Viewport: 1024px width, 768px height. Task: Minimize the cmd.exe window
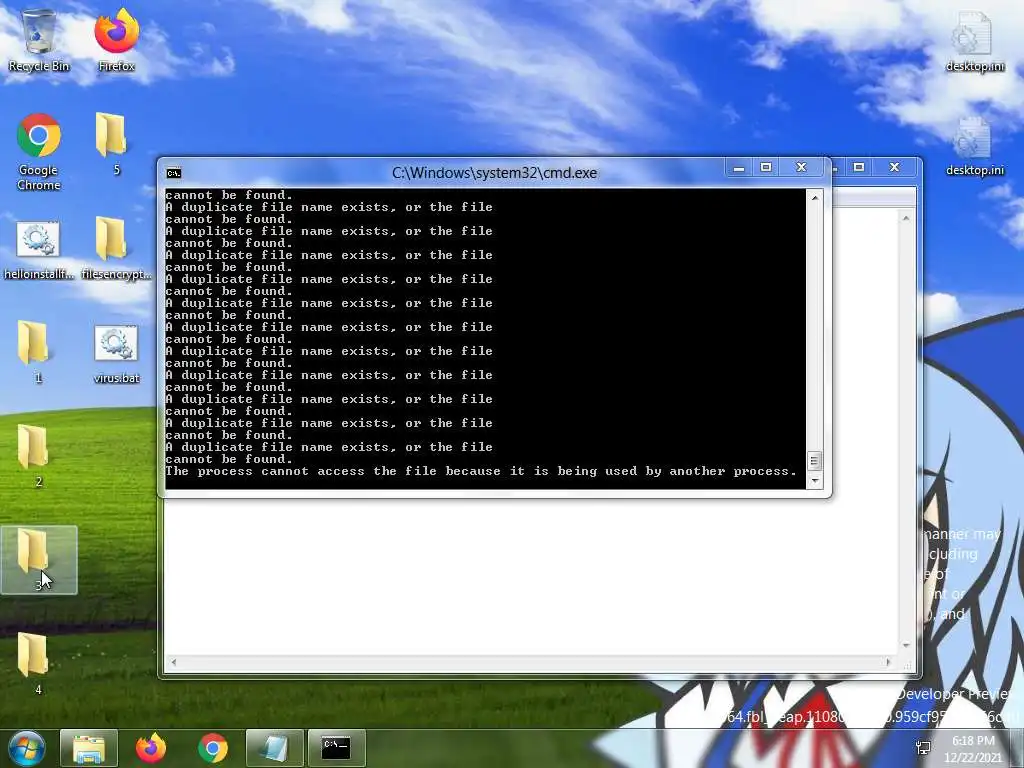coord(739,168)
